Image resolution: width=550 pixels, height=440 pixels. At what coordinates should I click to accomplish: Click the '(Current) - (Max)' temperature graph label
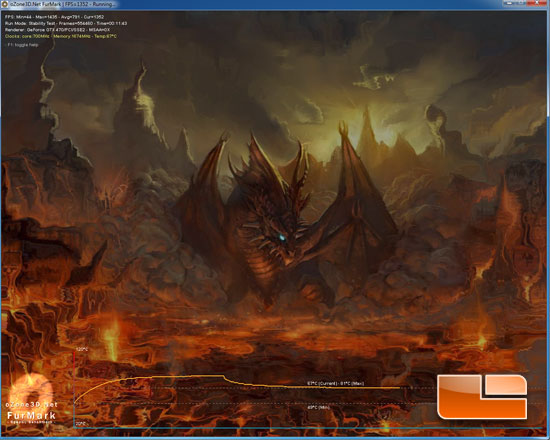click(335, 384)
